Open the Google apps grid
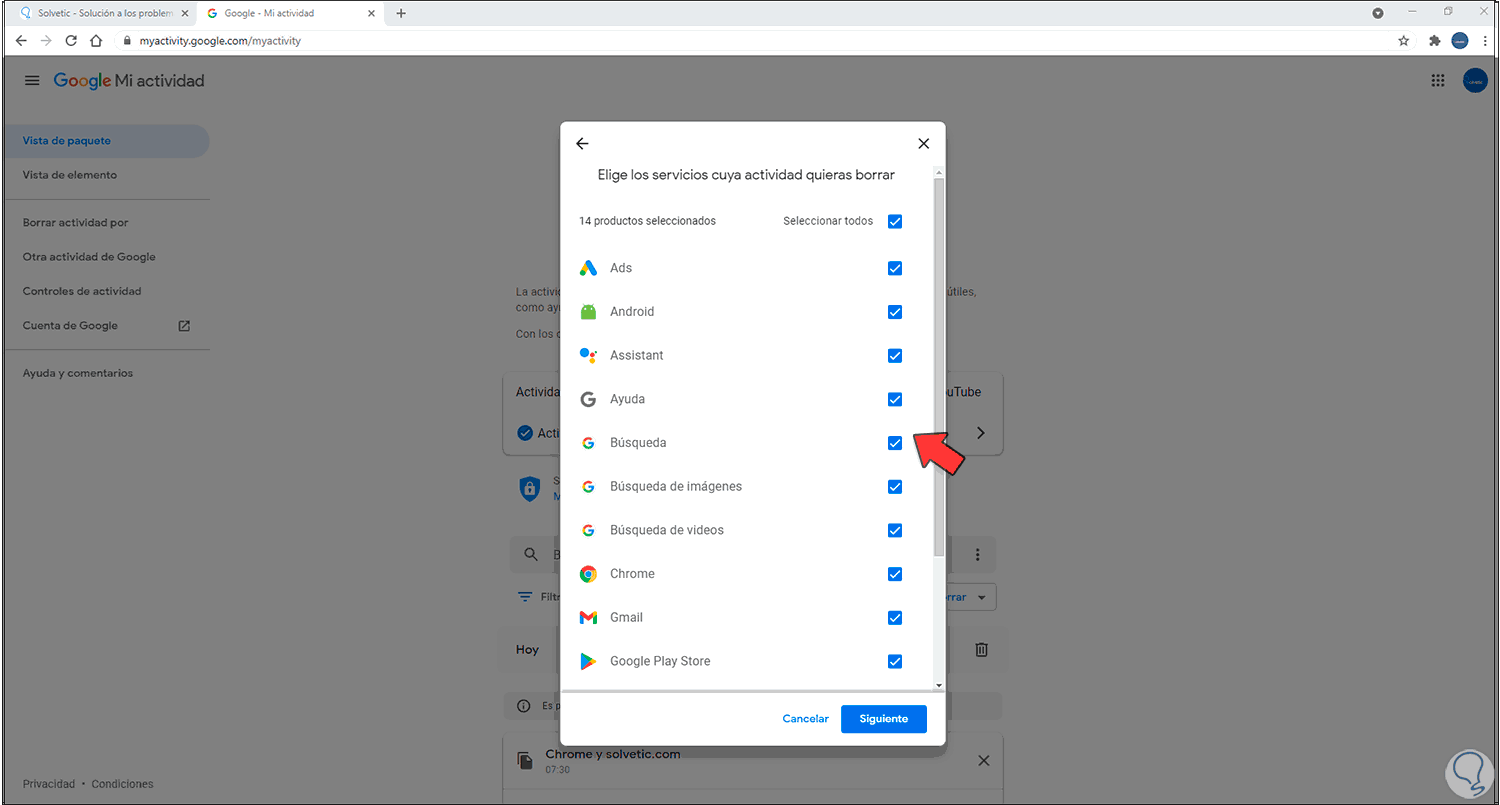The width and height of the screenshot is (1500, 805). point(1438,81)
